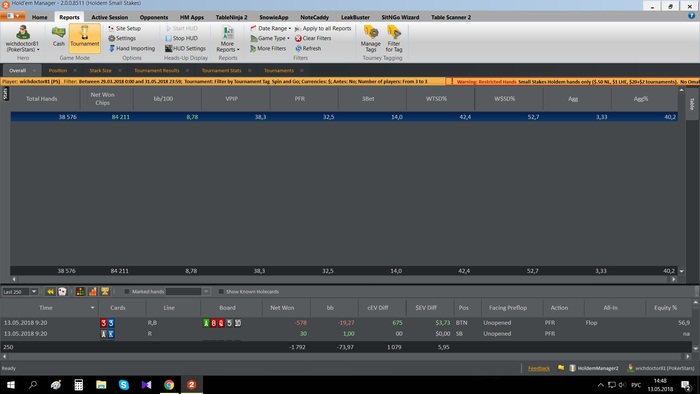Click the playing cards replayer icon
Screen dimensions: 700x394
pyautogui.click(x=62, y=291)
